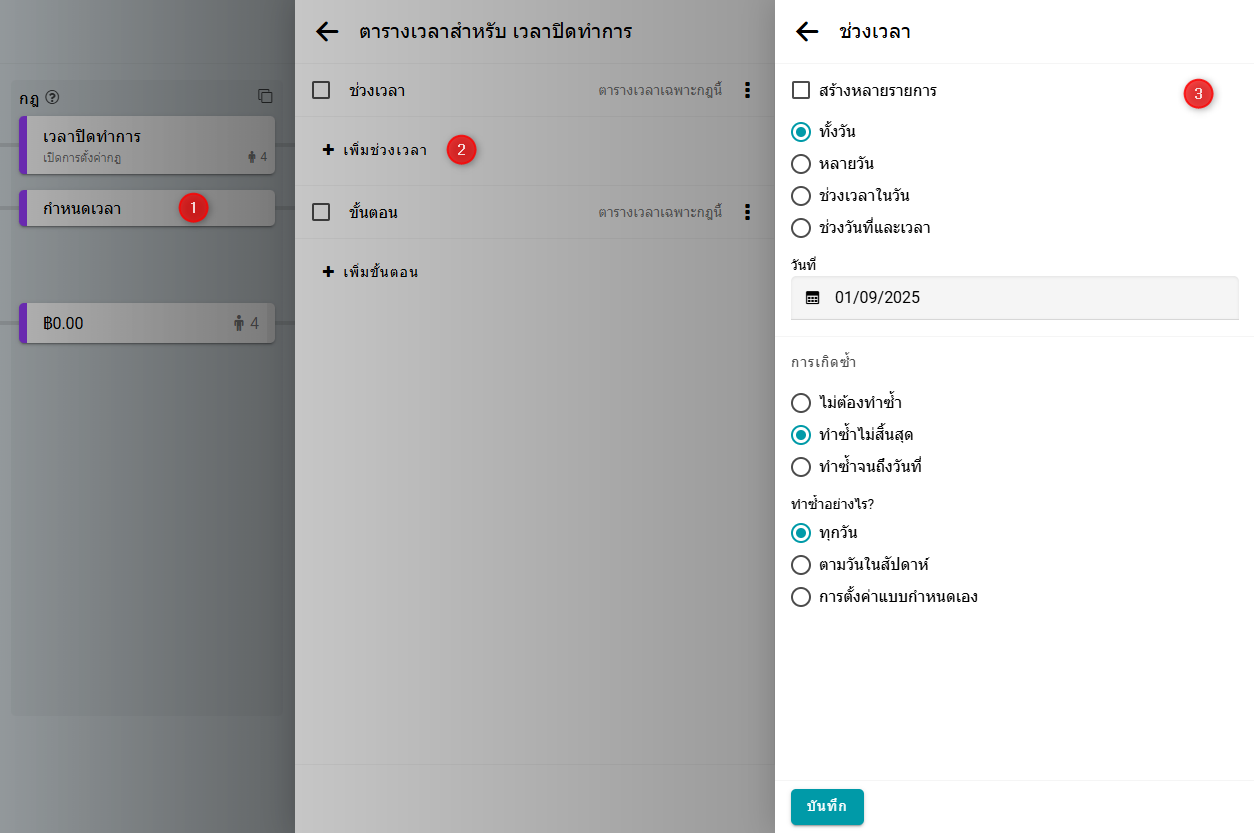Open three-dot menu for ขั้นตอน row
The width and height of the screenshot is (1254, 833).
pos(747,212)
